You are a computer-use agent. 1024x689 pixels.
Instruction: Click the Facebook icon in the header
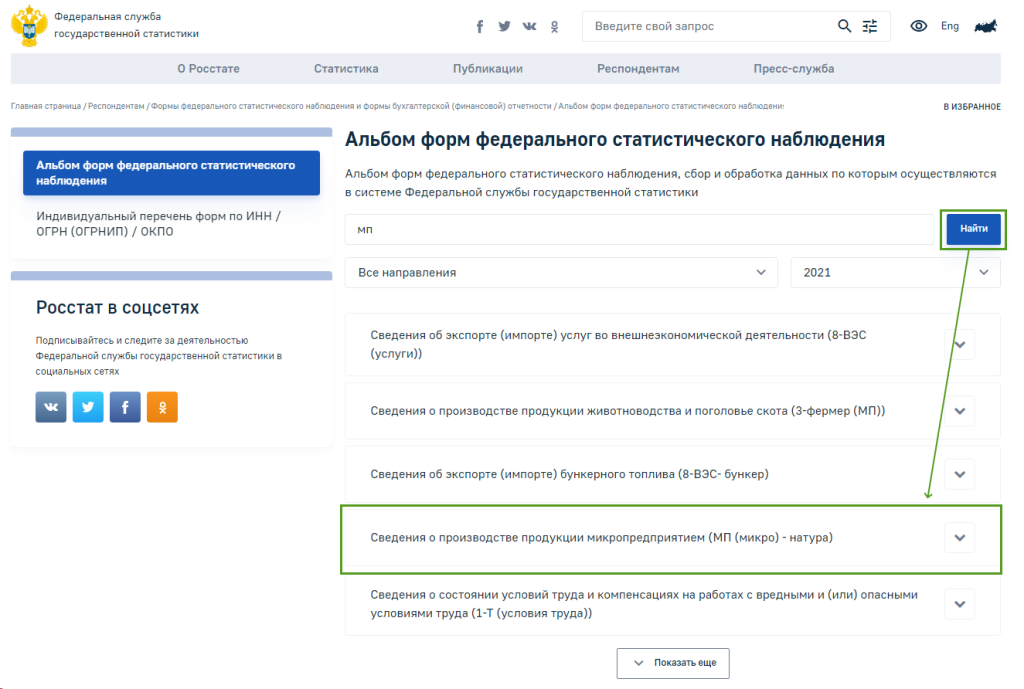pos(480,27)
